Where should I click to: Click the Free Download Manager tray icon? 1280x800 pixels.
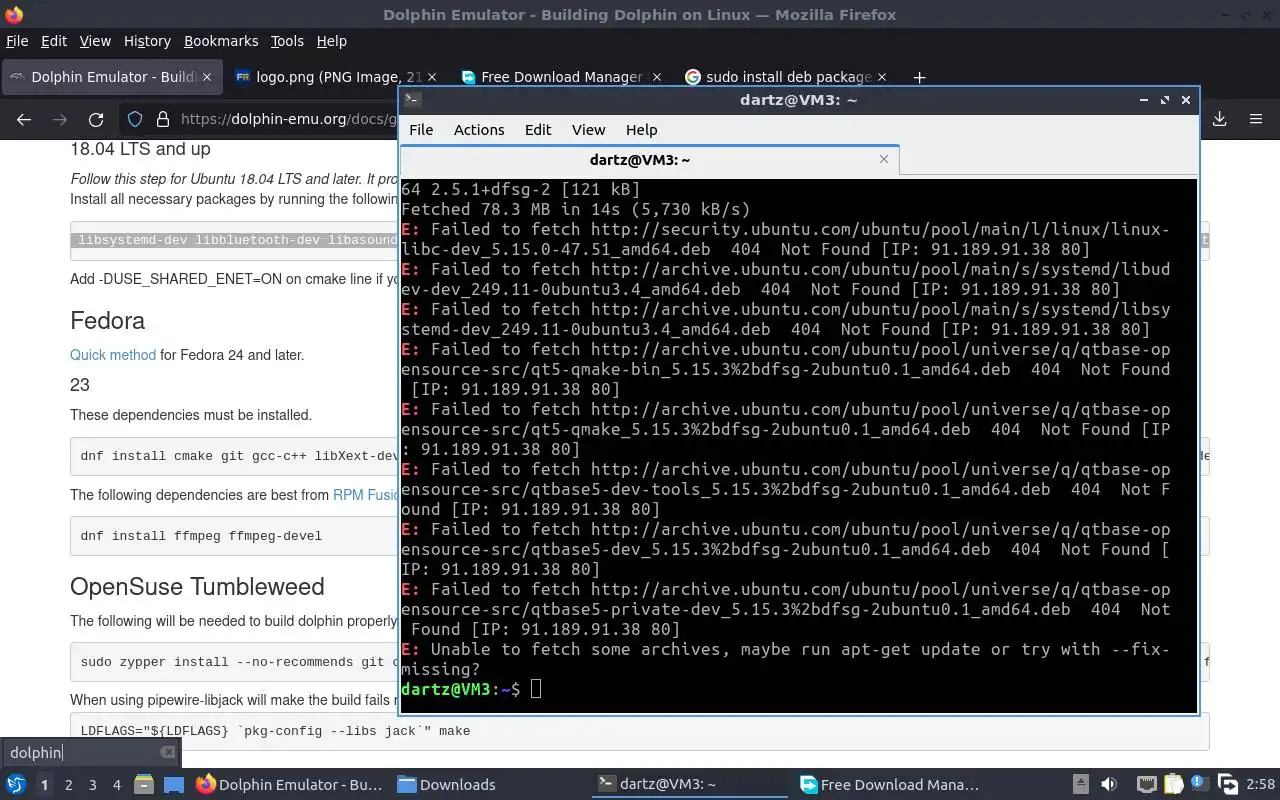(x=1228, y=785)
